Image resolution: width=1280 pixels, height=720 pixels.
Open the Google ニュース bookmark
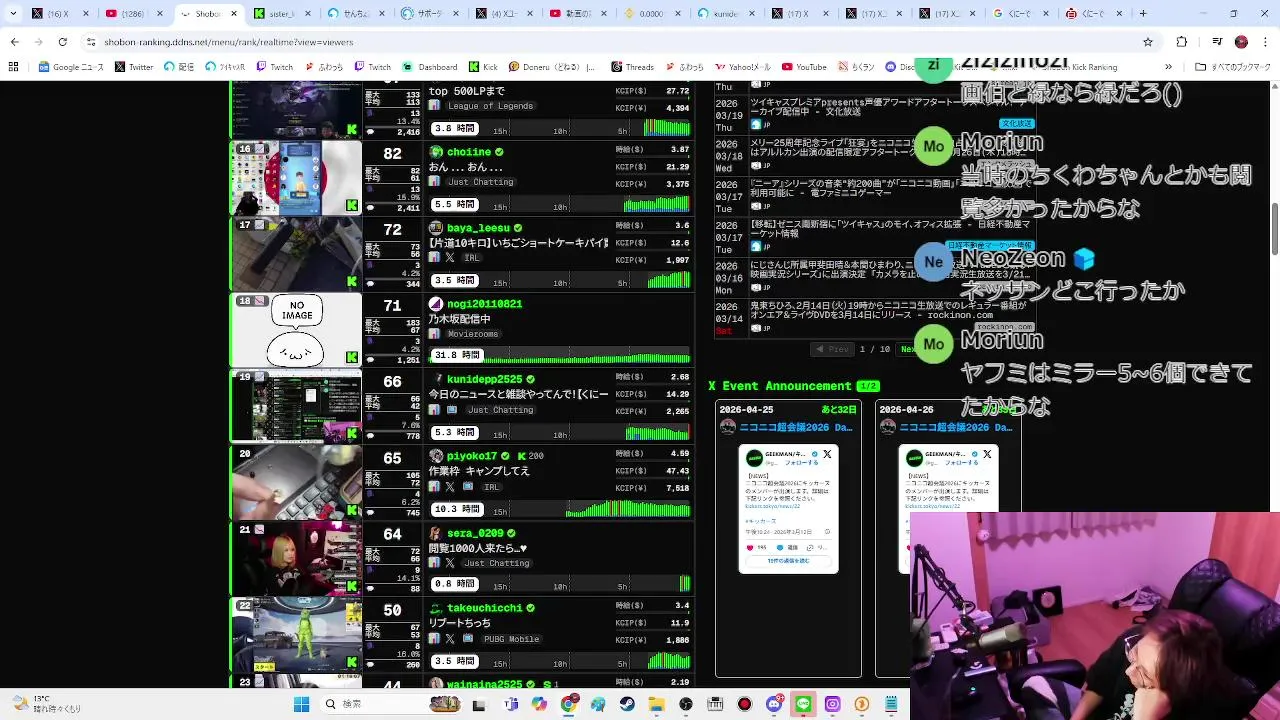tap(71, 67)
